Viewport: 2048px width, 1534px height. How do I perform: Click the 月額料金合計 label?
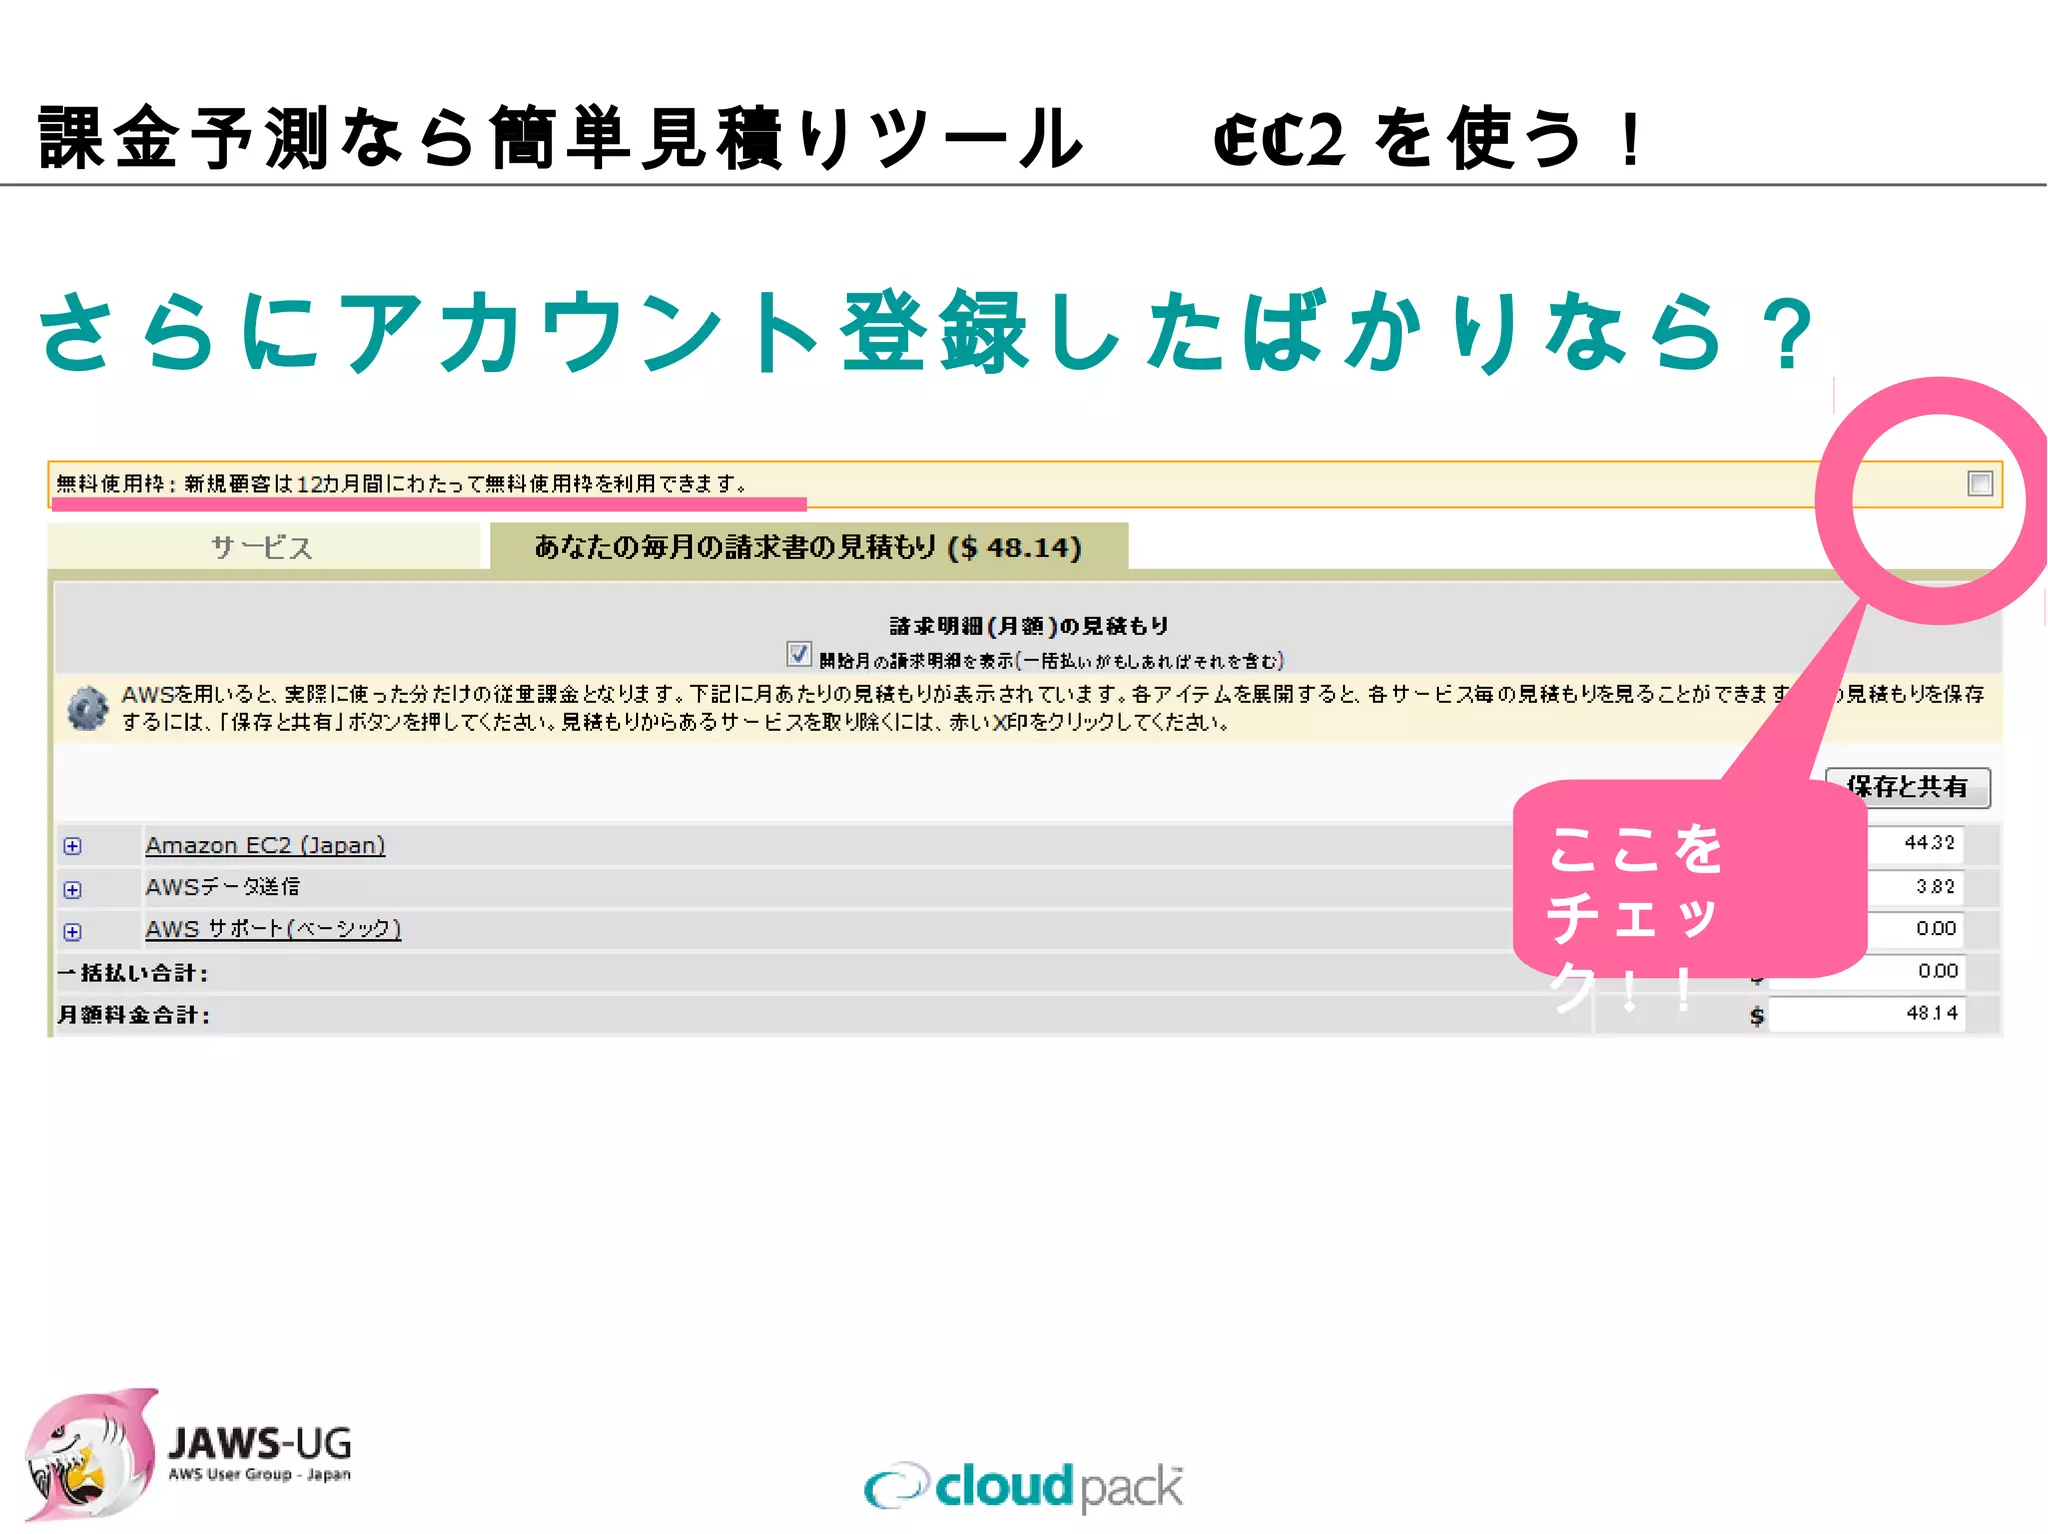click(x=133, y=1015)
